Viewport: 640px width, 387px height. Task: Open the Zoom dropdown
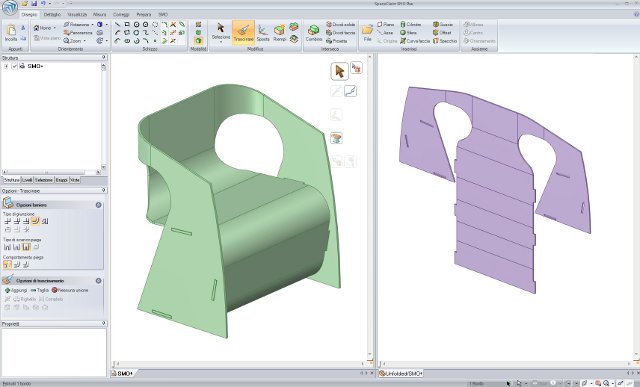pyautogui.click(x=74, y=41)
